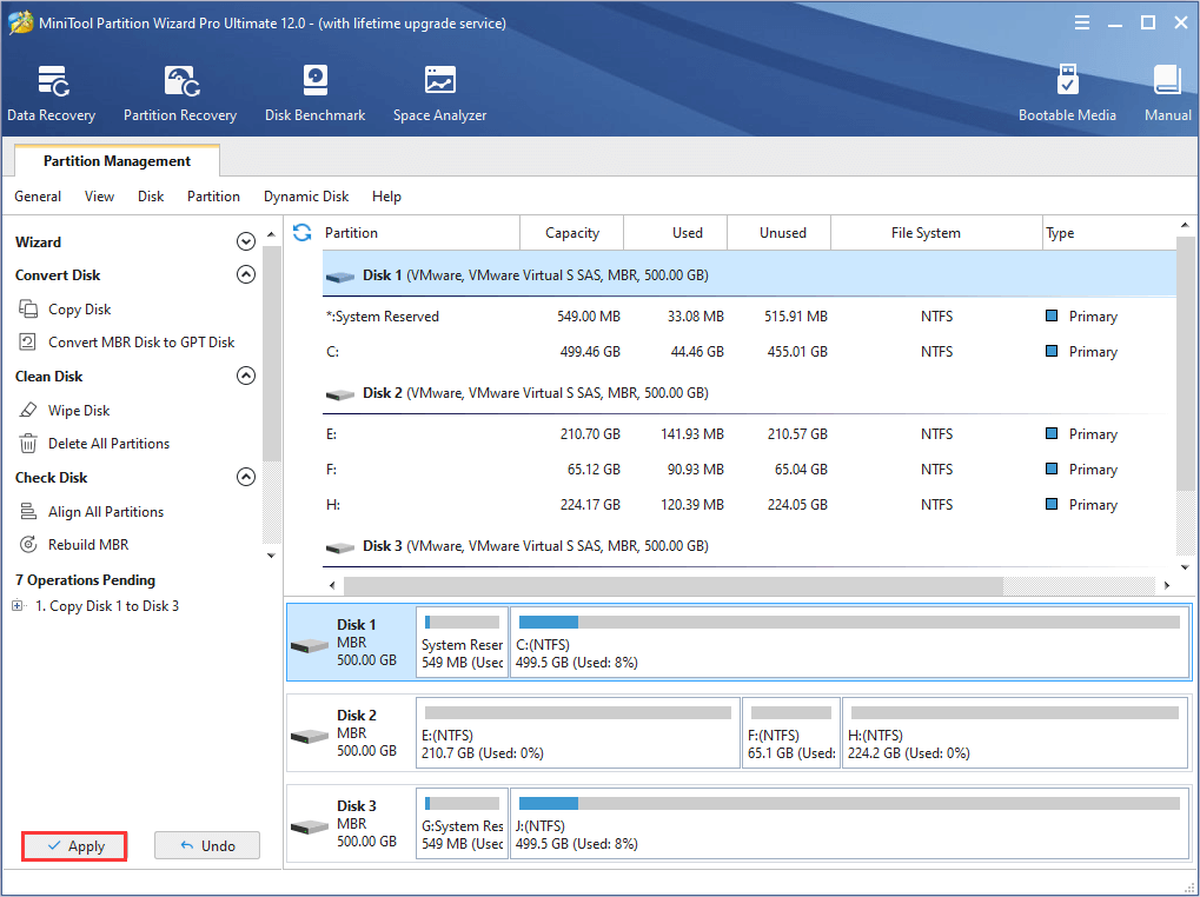1200x897 pixels.
Task: Collapse the Check Disk section
Action: coord(246,477)
